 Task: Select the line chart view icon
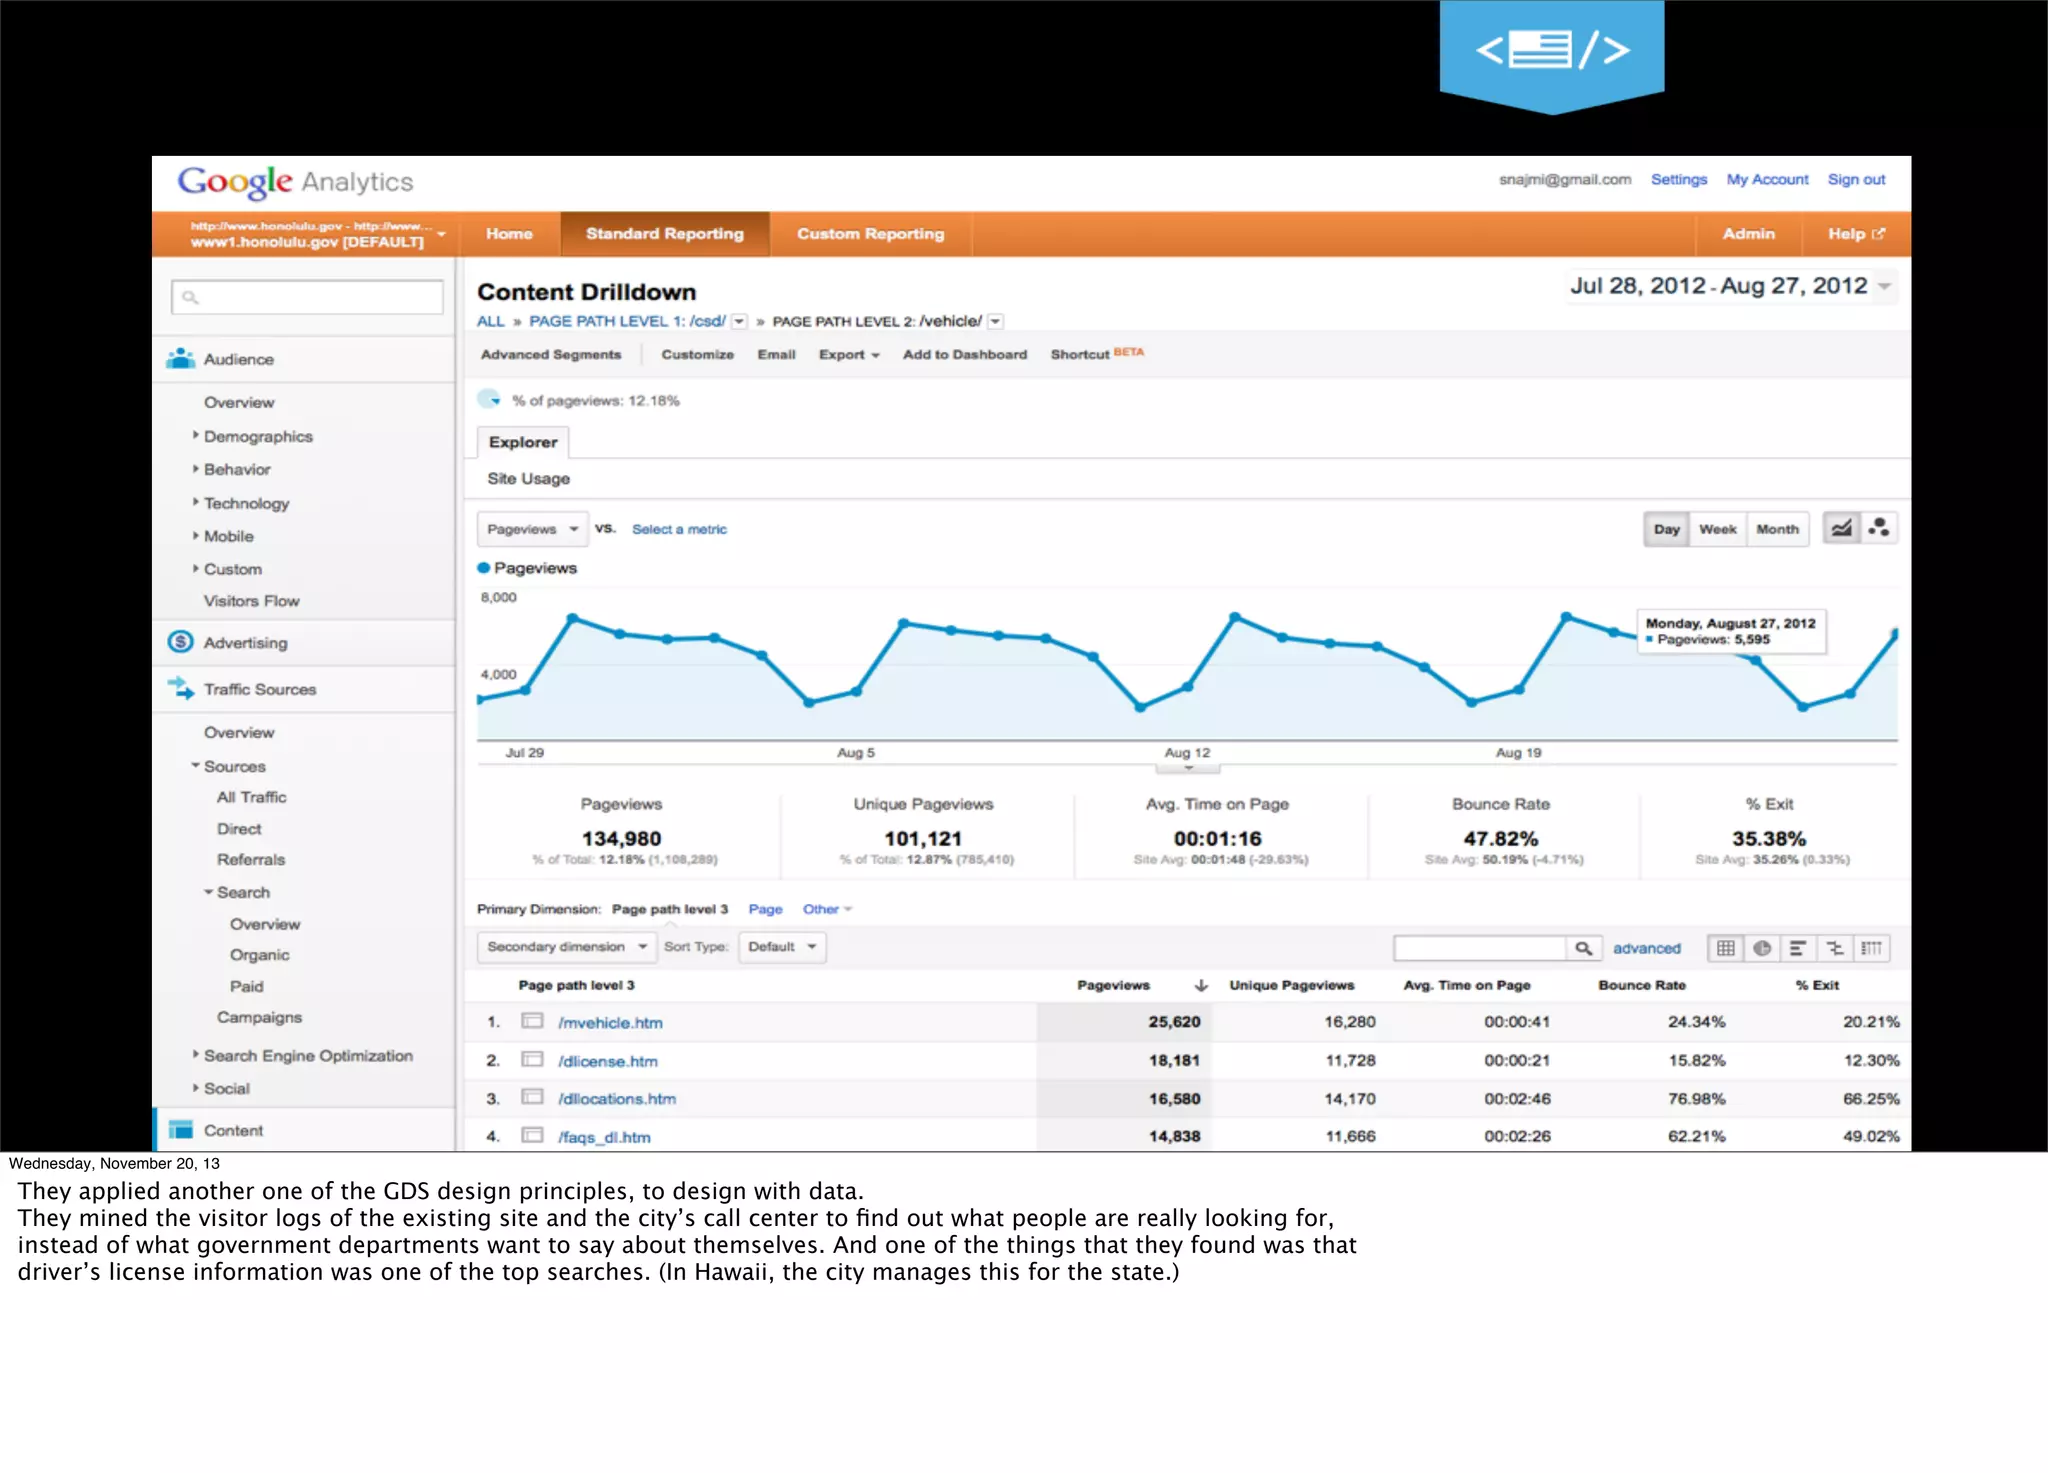click(x=1842, y=528)
